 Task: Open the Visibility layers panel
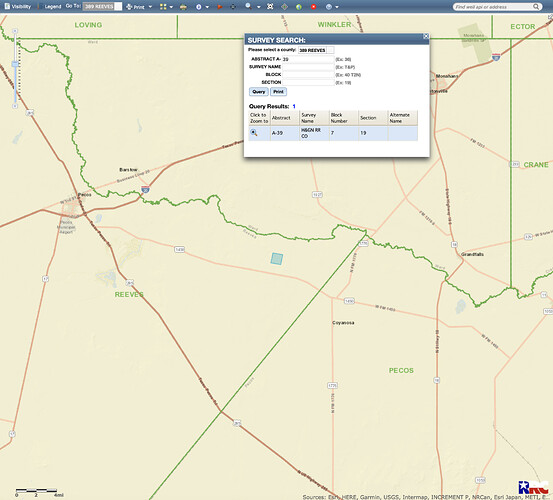(18, 6)
